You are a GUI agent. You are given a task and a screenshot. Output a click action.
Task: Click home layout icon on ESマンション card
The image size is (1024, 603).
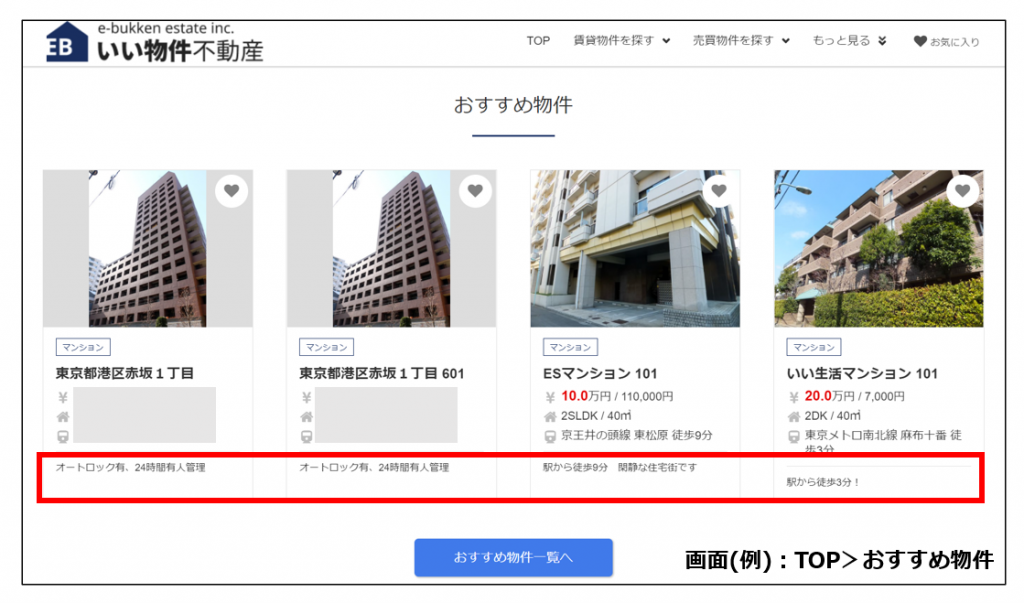[x=550, y=416]
